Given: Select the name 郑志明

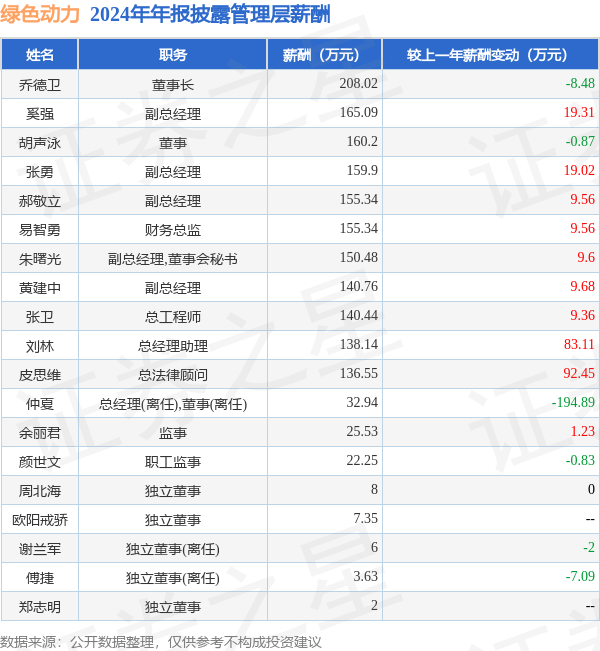Looking at the screenshot, I should click(x=39, y=607).
